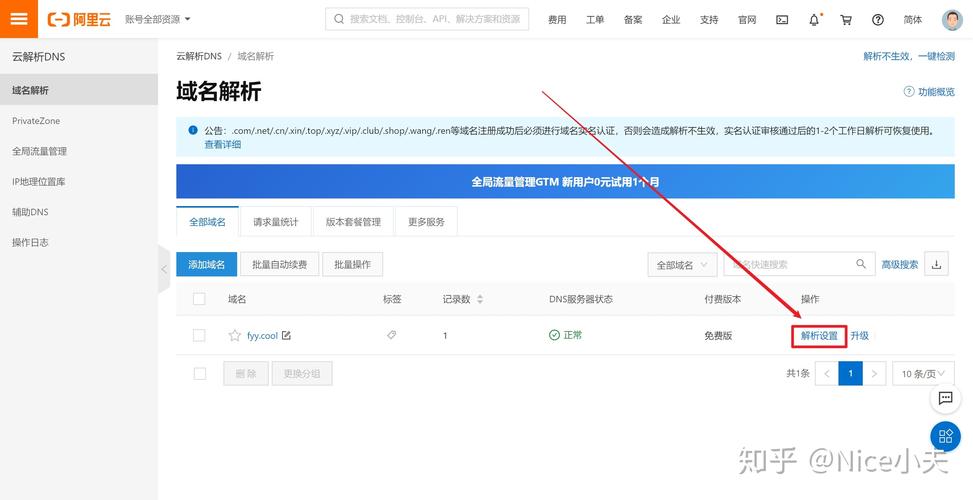Focus the top global search field
The height and width of the screenshot is (500, 973).
point(427,19)
